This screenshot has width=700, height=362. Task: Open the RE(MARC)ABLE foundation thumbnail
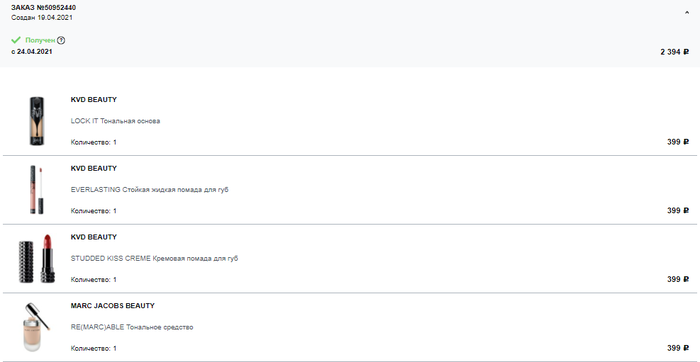point(37,327)
